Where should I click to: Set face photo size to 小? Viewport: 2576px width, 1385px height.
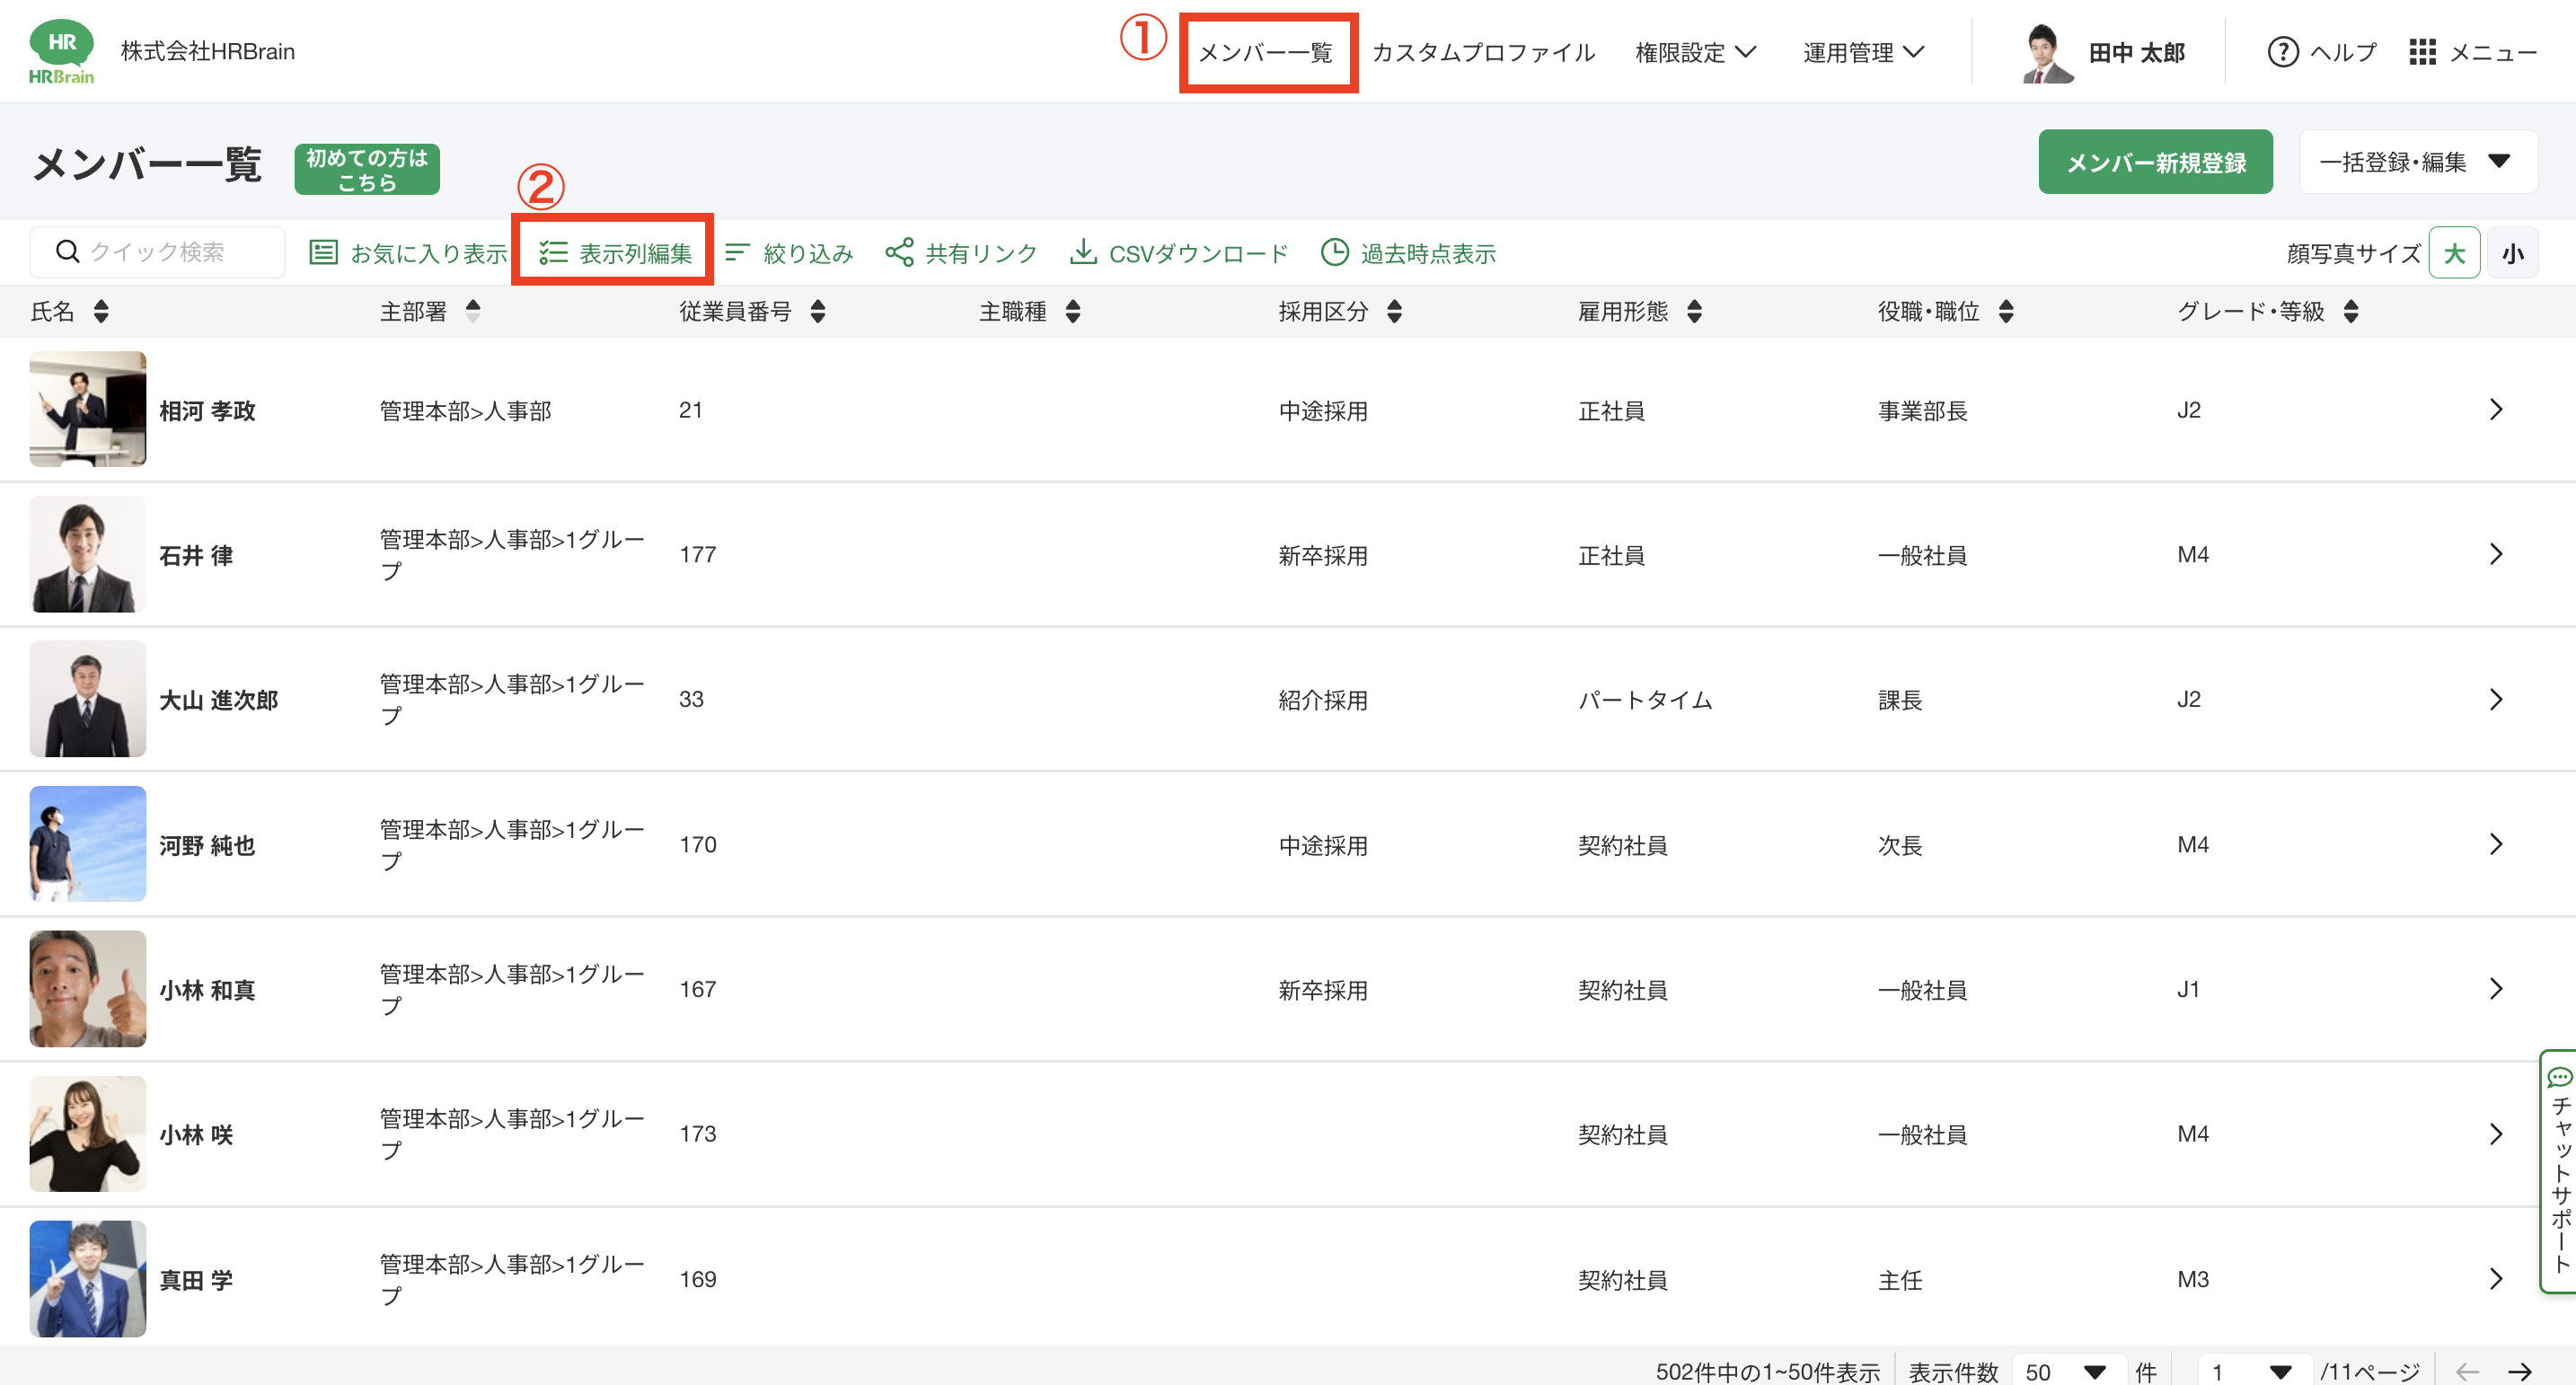[x=2512, y=253]
